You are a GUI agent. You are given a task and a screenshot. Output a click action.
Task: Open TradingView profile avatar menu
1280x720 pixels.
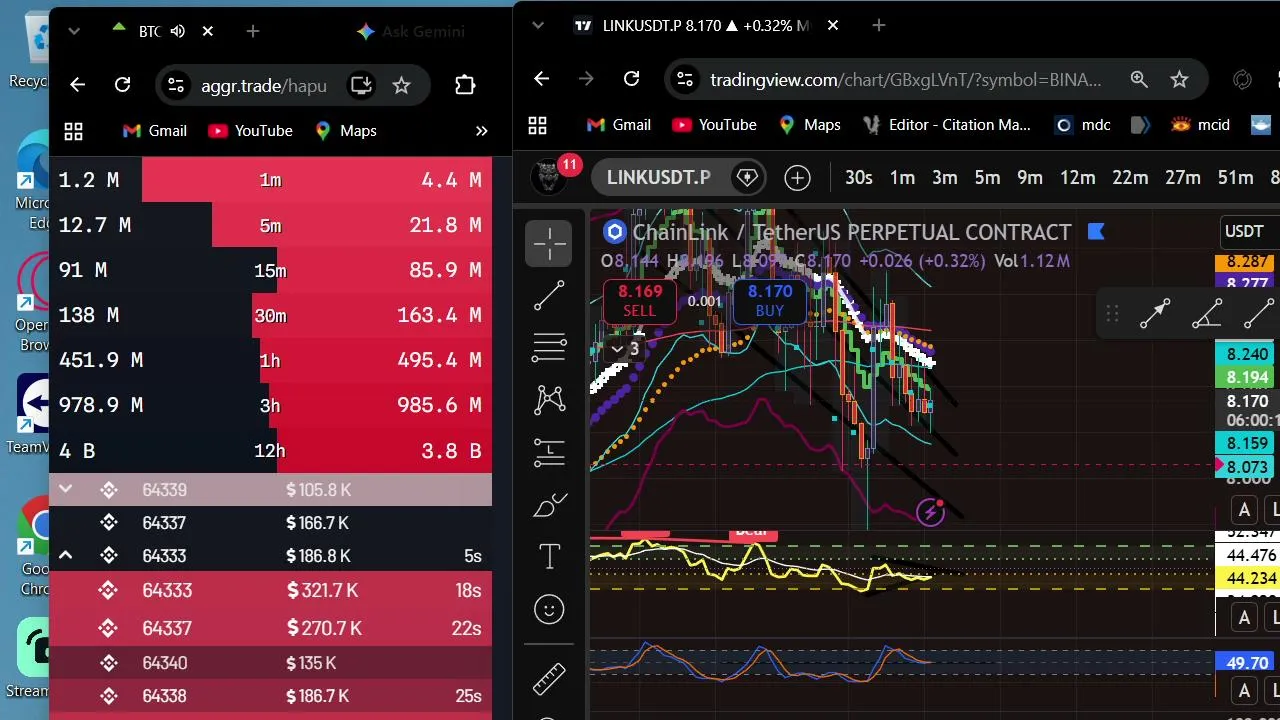548,177
